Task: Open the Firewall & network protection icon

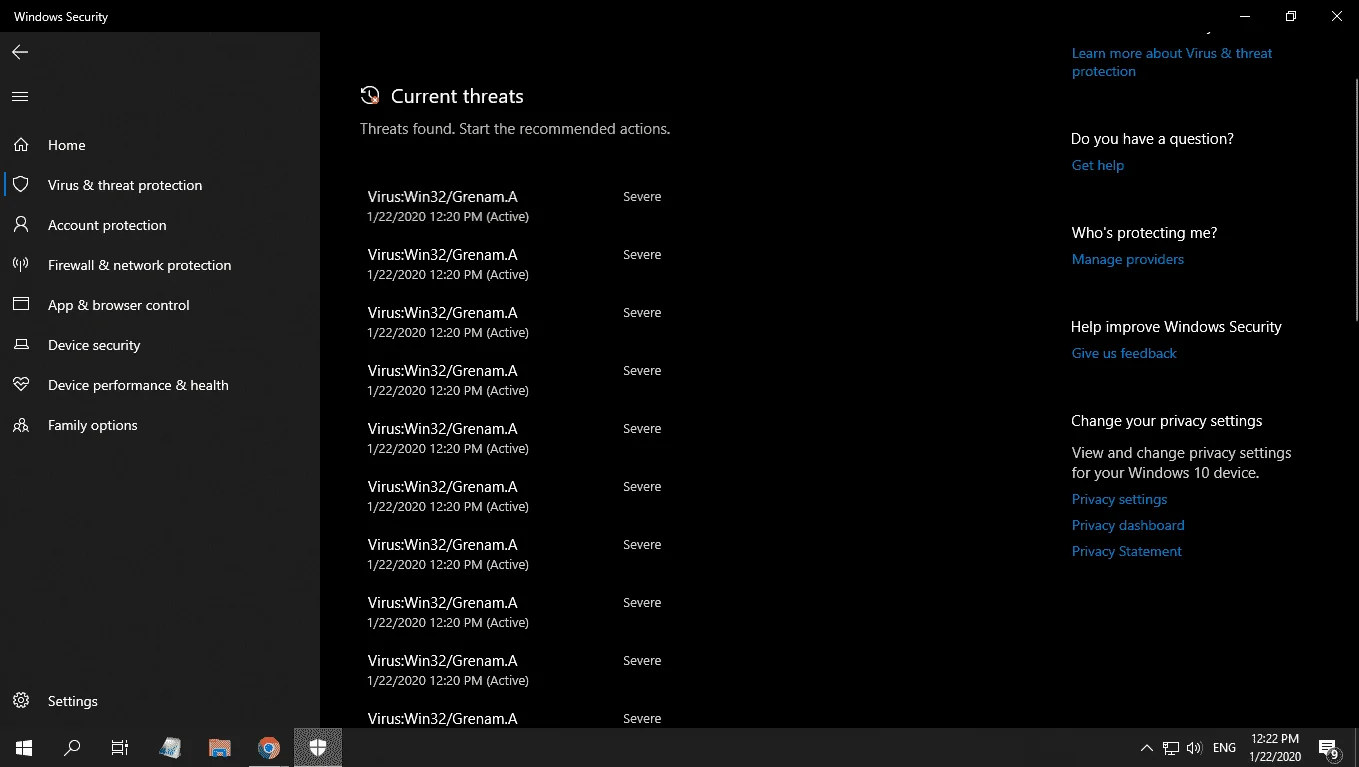Action: point(21,265)
